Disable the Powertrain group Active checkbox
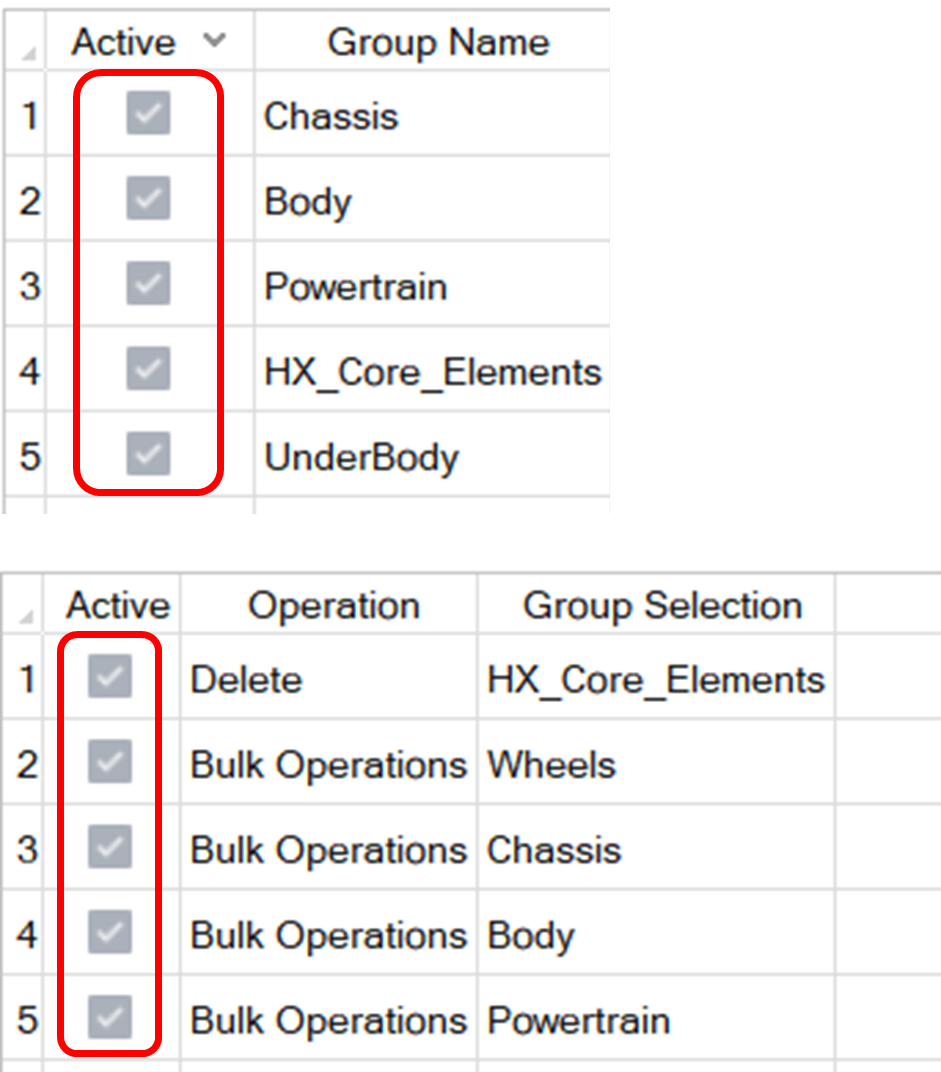 click(x=148, y=285)
